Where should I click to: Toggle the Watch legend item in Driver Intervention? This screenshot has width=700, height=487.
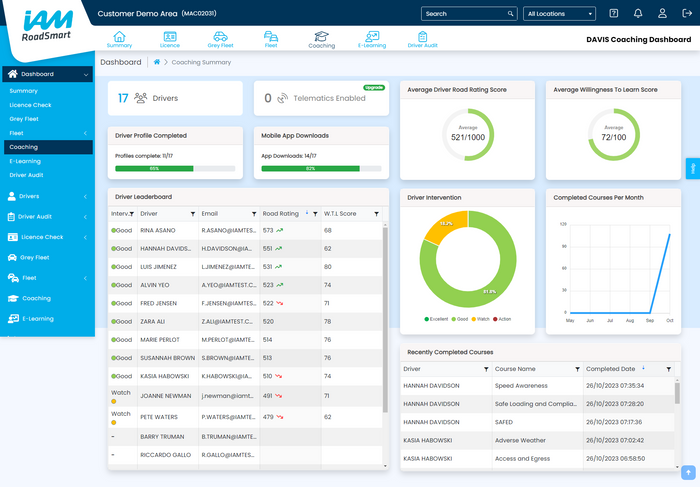point(482,319)
